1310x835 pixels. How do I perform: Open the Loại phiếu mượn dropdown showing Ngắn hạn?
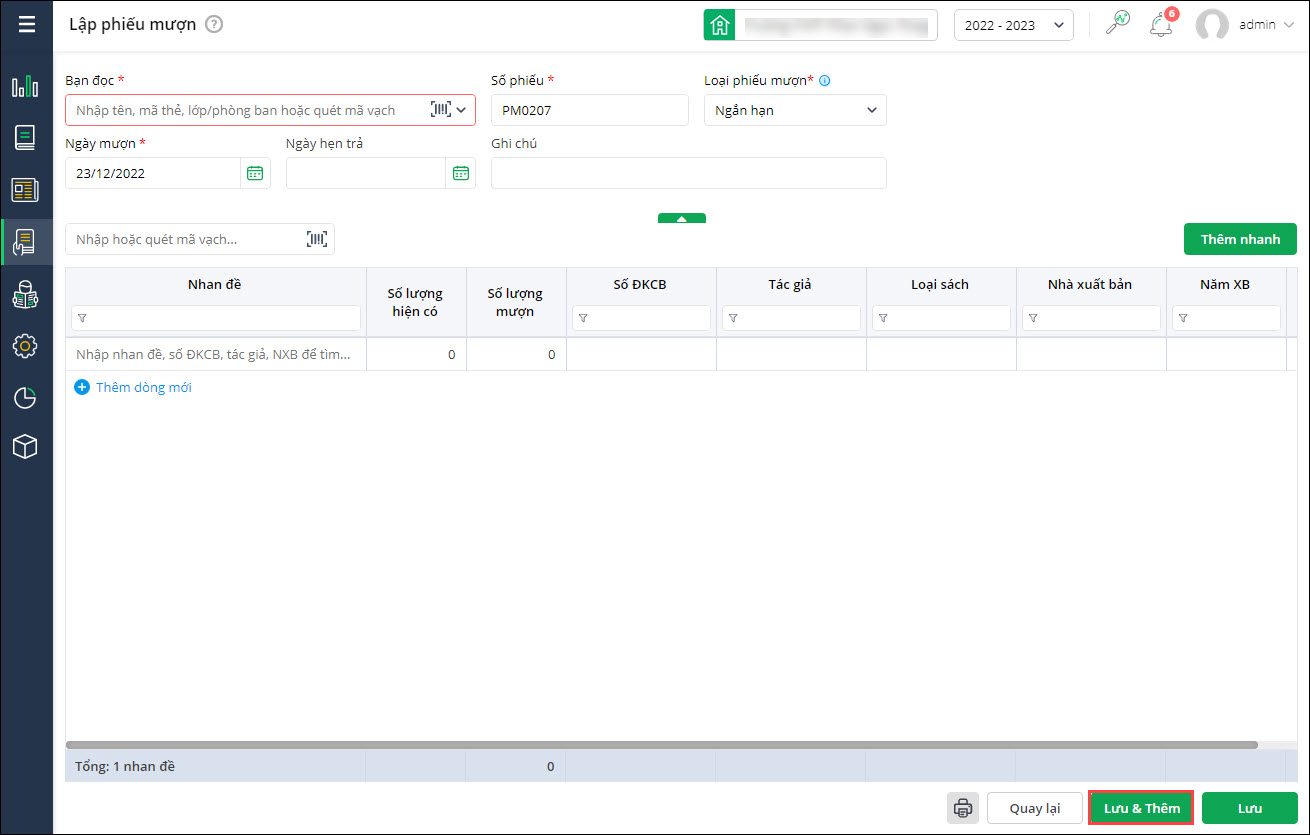point(795,110)
